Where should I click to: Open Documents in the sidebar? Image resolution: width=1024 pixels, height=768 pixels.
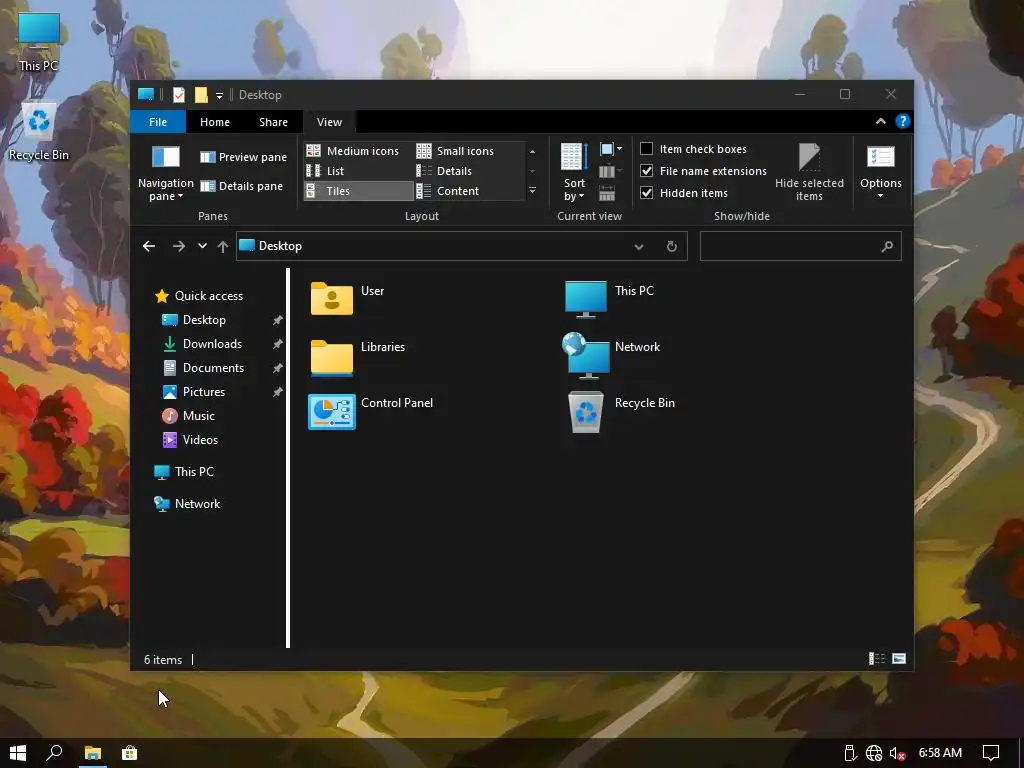pyautogui.click(x=203, y=368)
